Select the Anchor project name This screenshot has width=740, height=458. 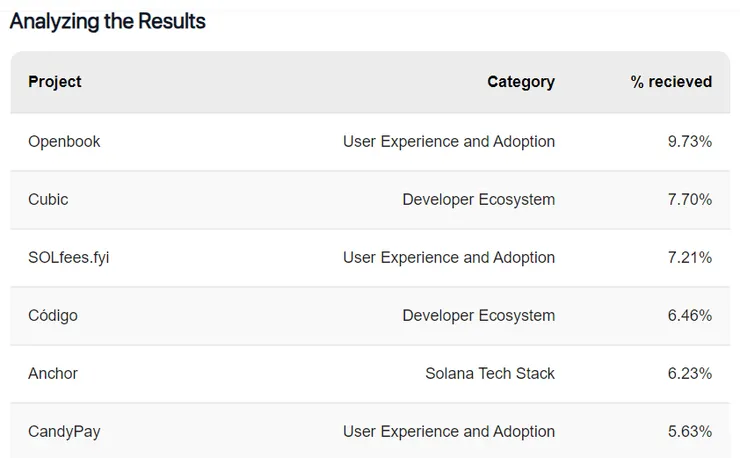tap(53, 373)
